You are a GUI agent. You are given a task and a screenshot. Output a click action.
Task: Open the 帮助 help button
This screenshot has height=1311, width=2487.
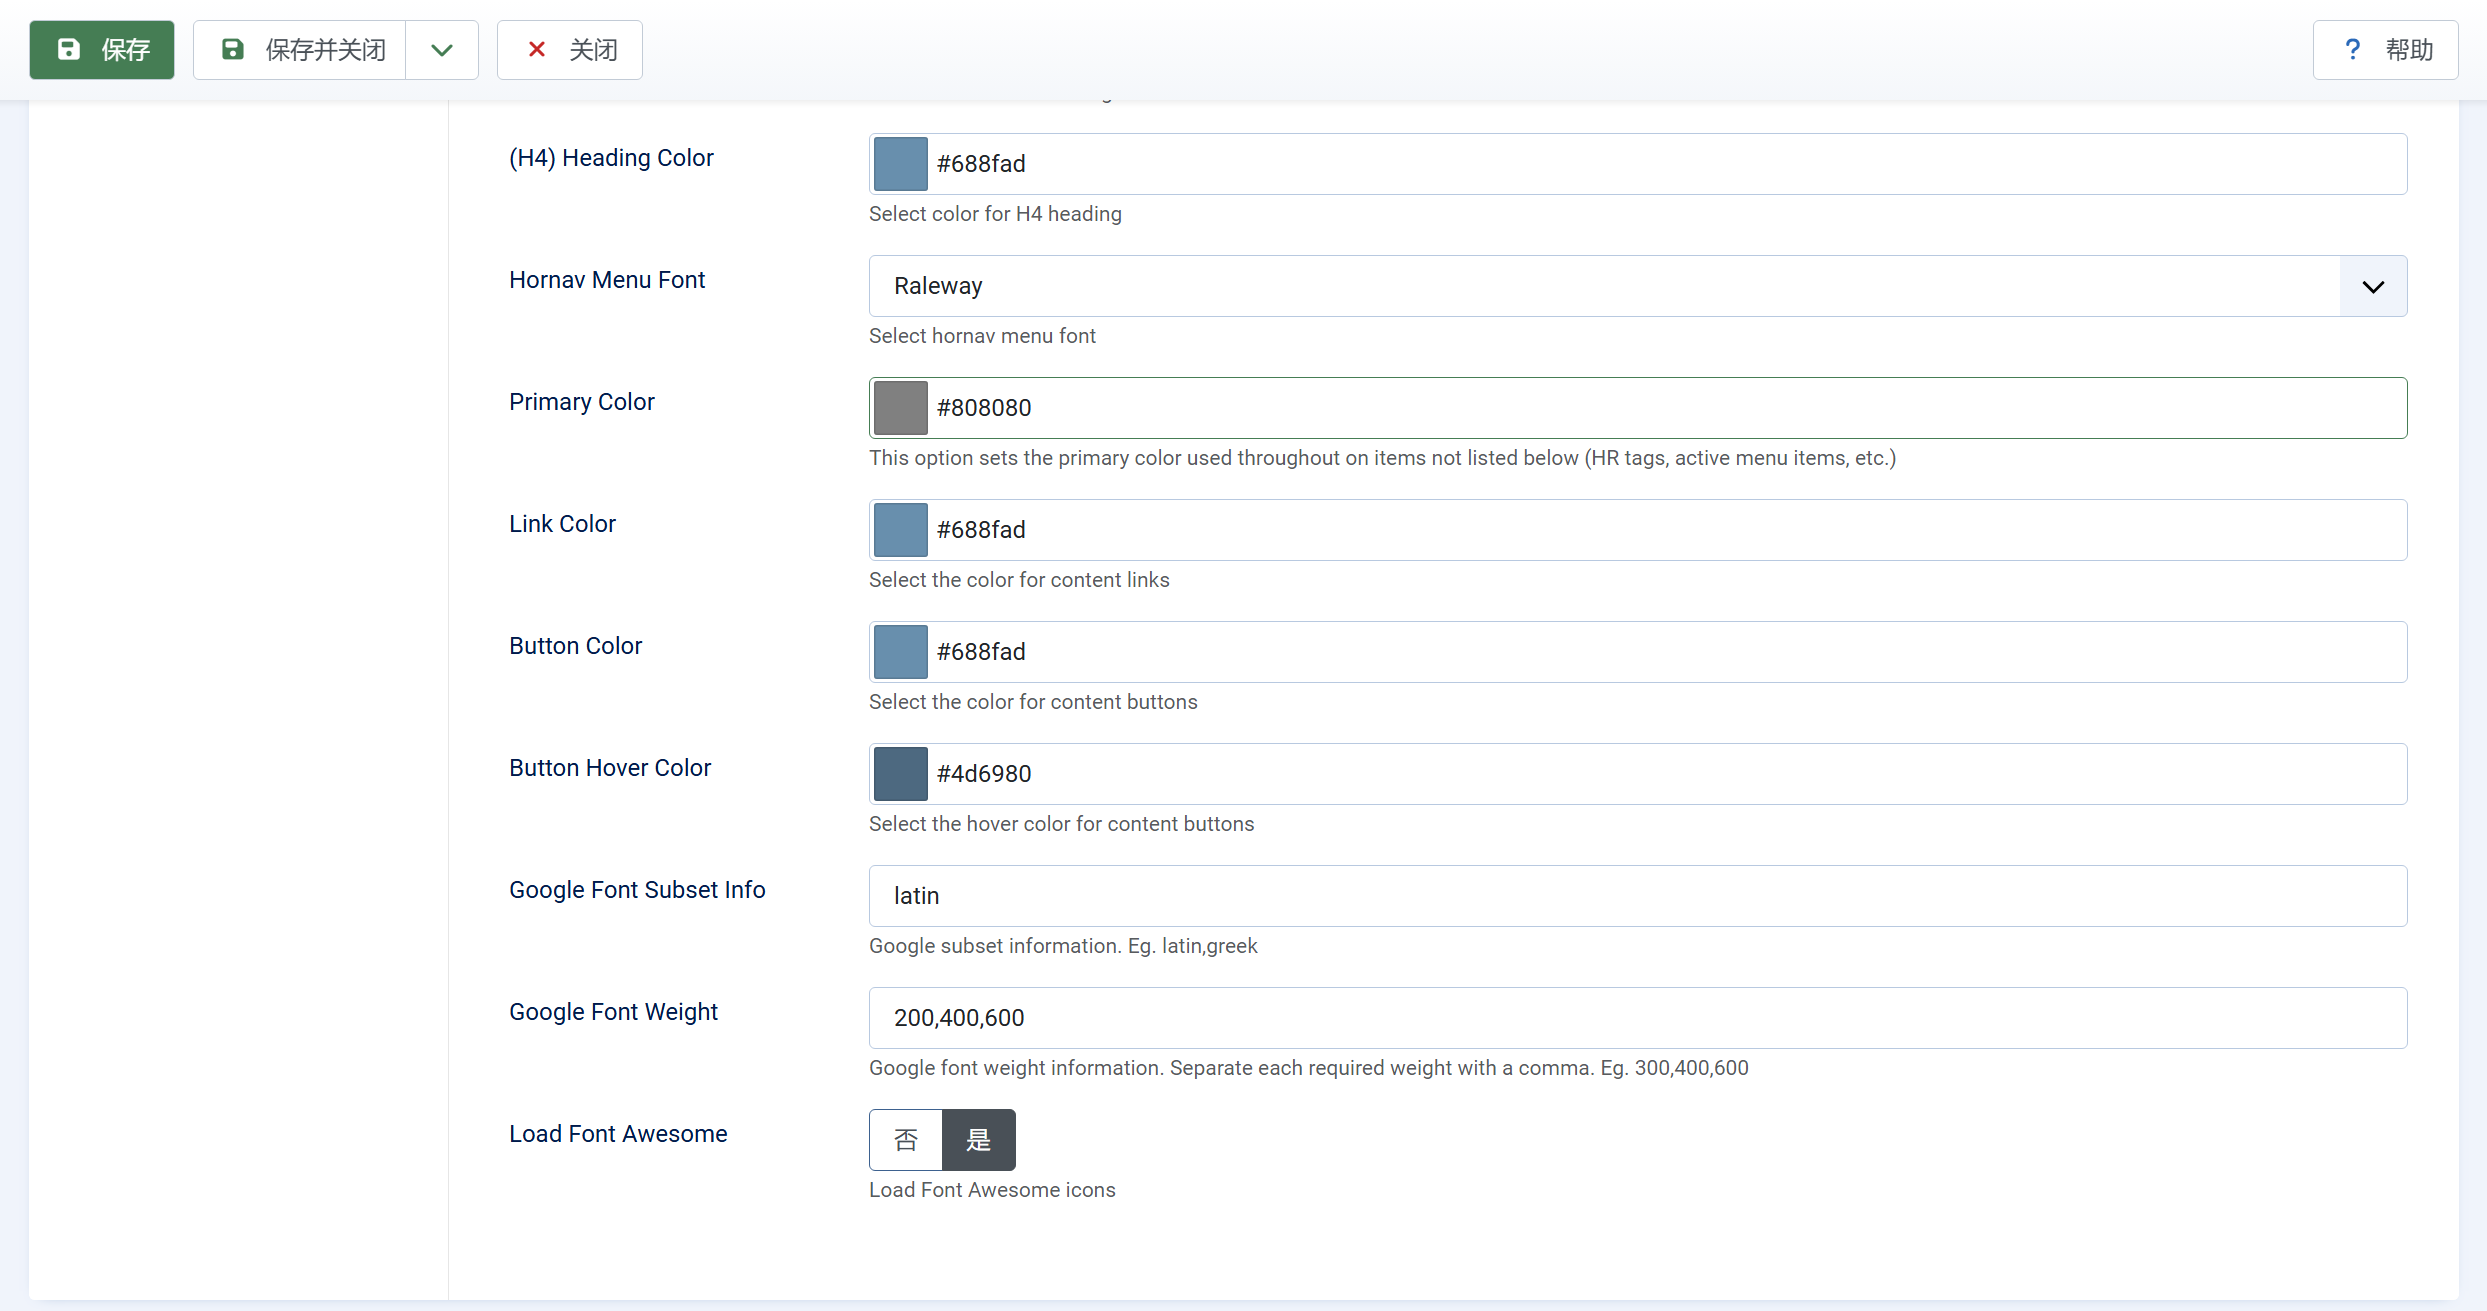[2385, 50]
